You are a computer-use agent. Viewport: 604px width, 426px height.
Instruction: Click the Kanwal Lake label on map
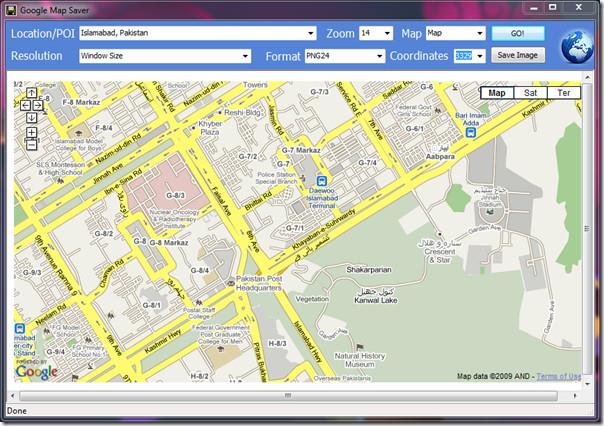pos(376,300)
